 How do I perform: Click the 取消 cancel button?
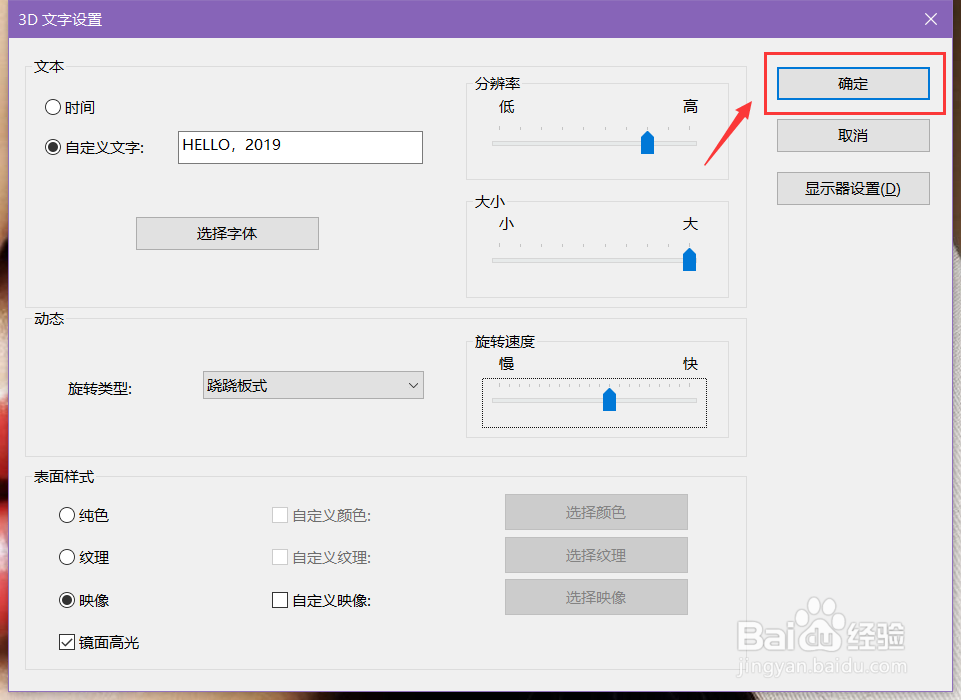point(853,135)
